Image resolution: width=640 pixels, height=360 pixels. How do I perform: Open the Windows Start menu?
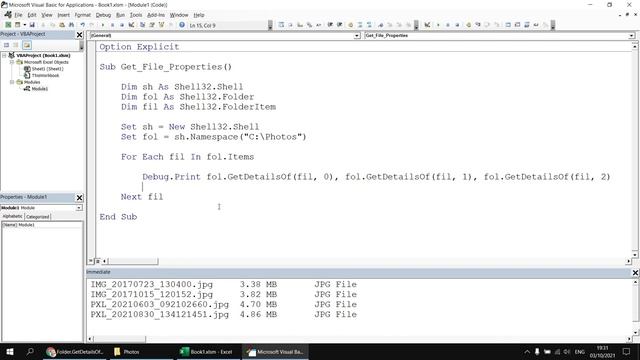point(10,351)
